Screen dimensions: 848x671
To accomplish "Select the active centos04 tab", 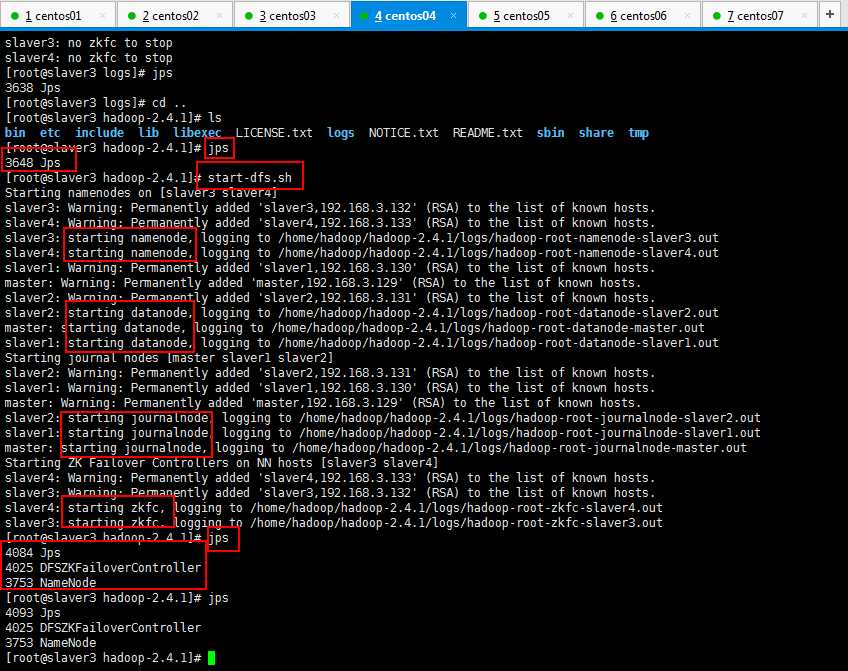I will [x=409, y=16].
